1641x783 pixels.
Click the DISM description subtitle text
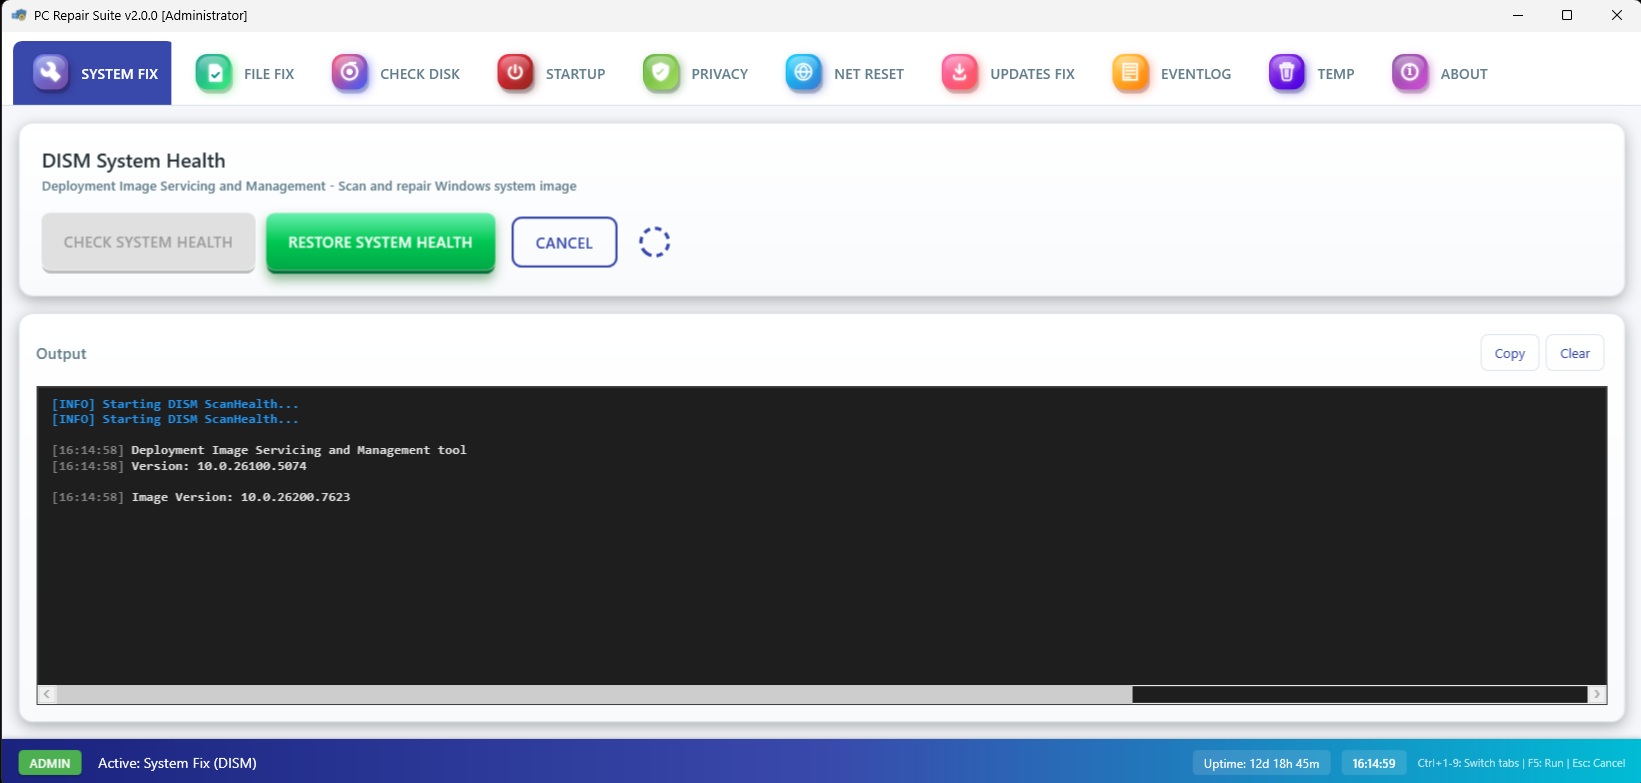[309, 186]
